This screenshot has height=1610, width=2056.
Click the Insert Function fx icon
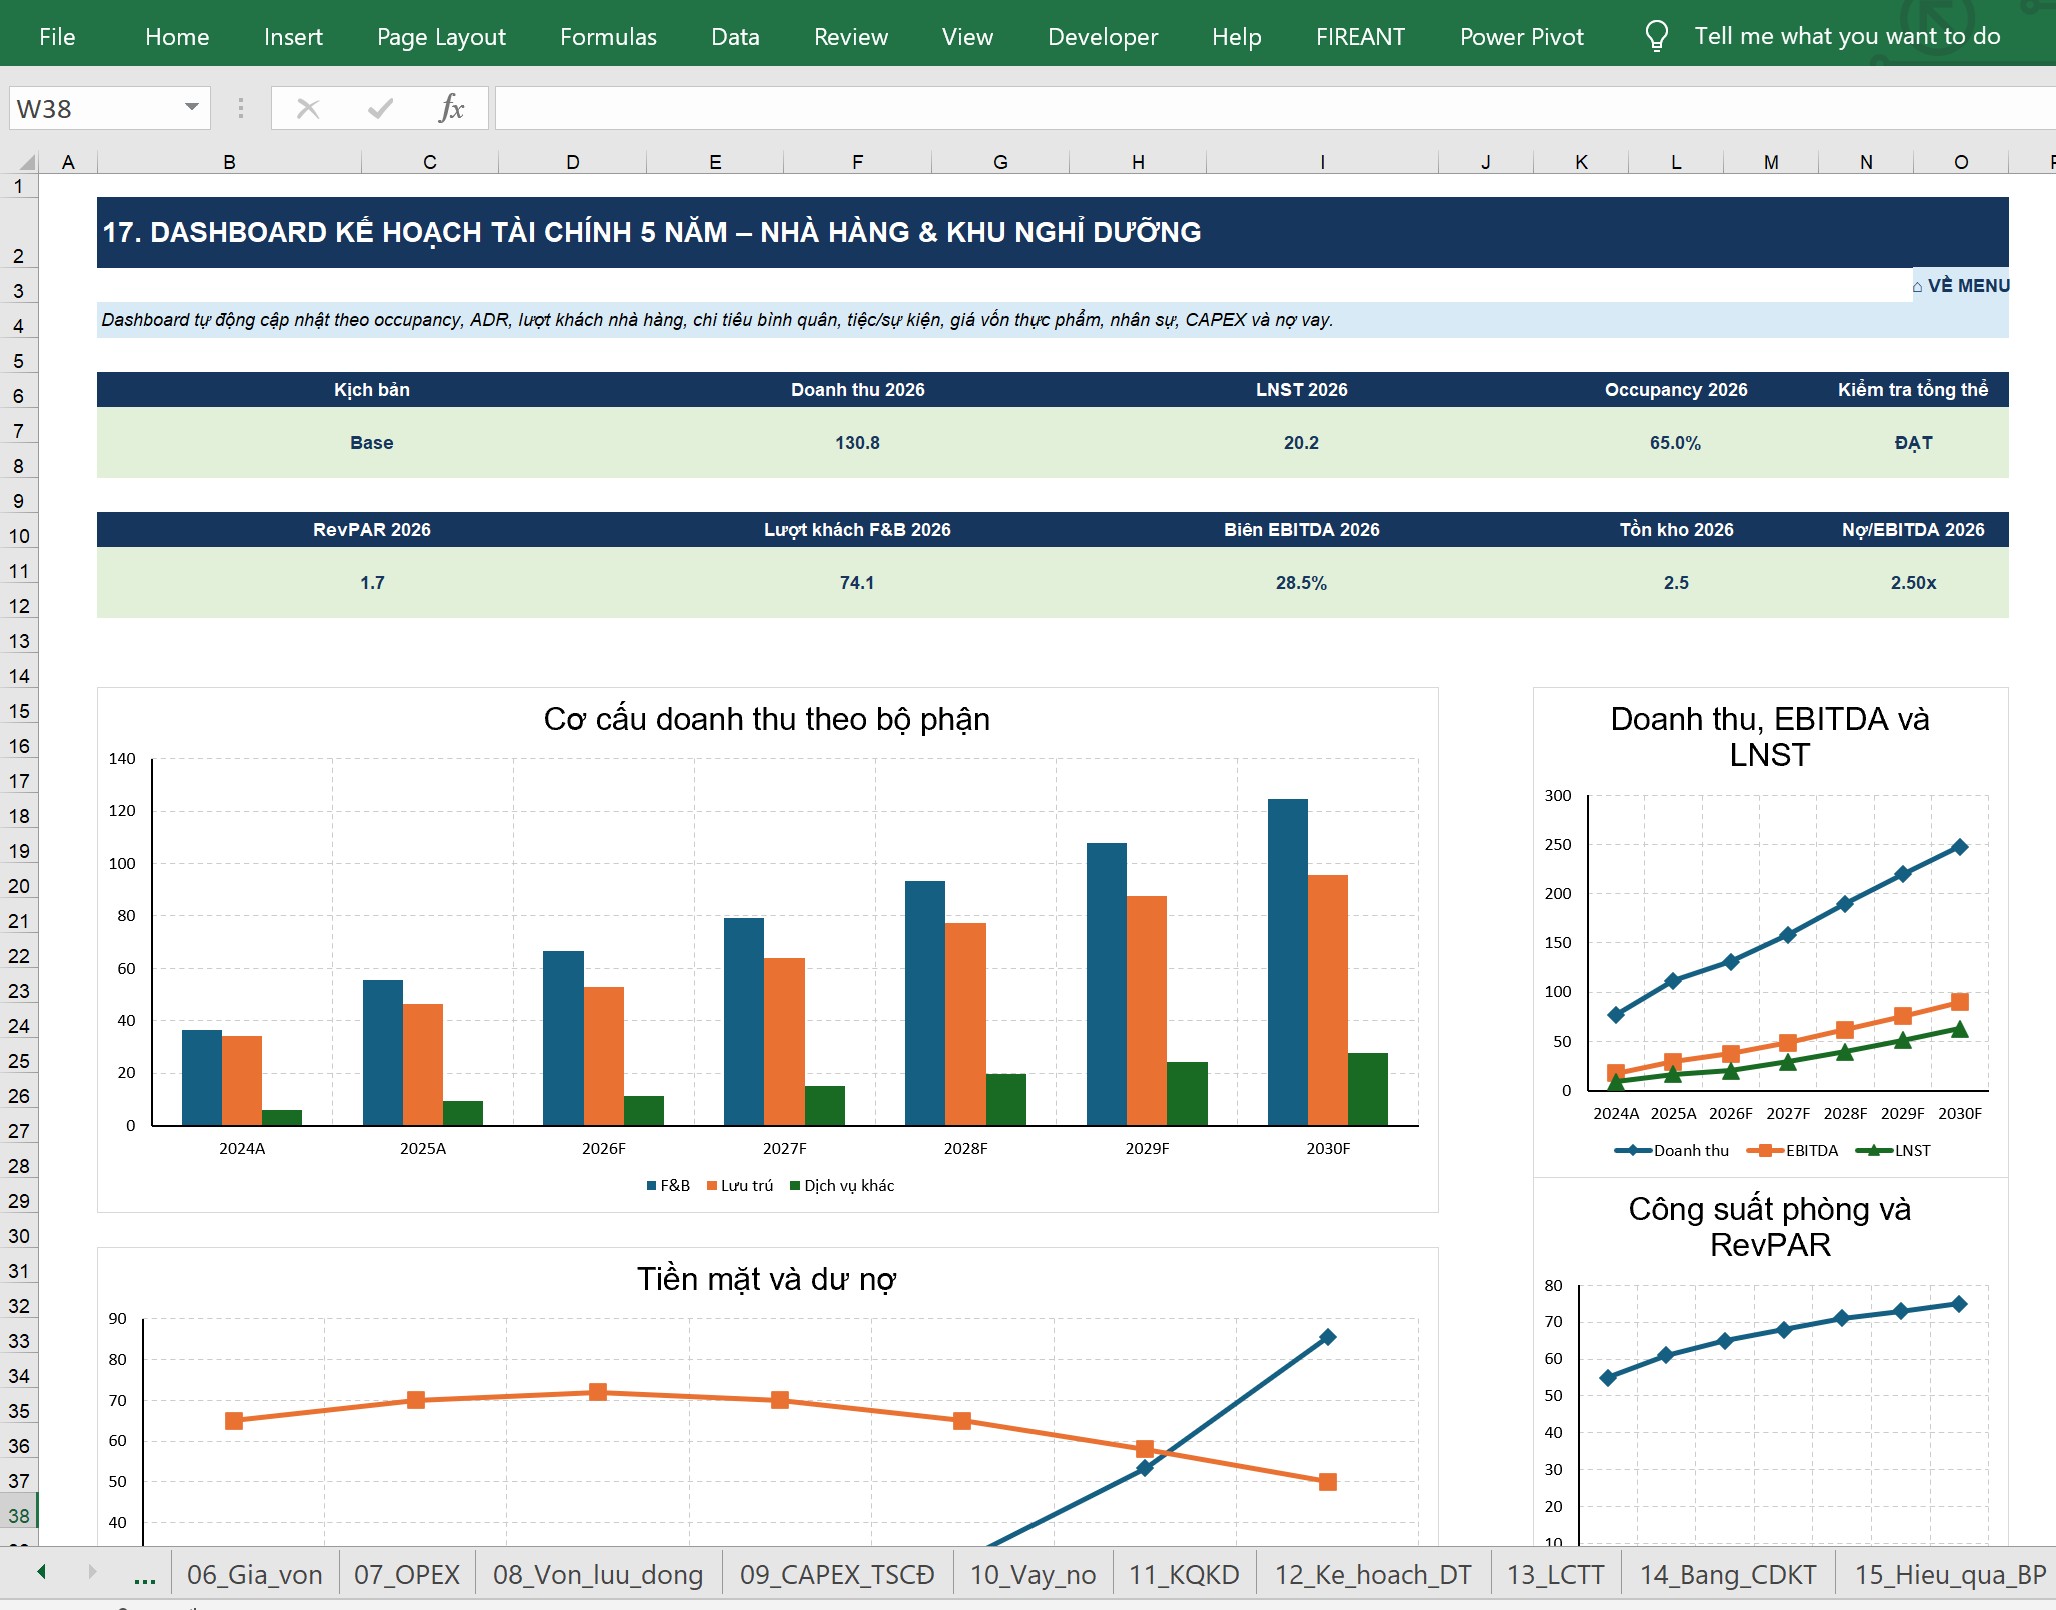click(451, 108)
